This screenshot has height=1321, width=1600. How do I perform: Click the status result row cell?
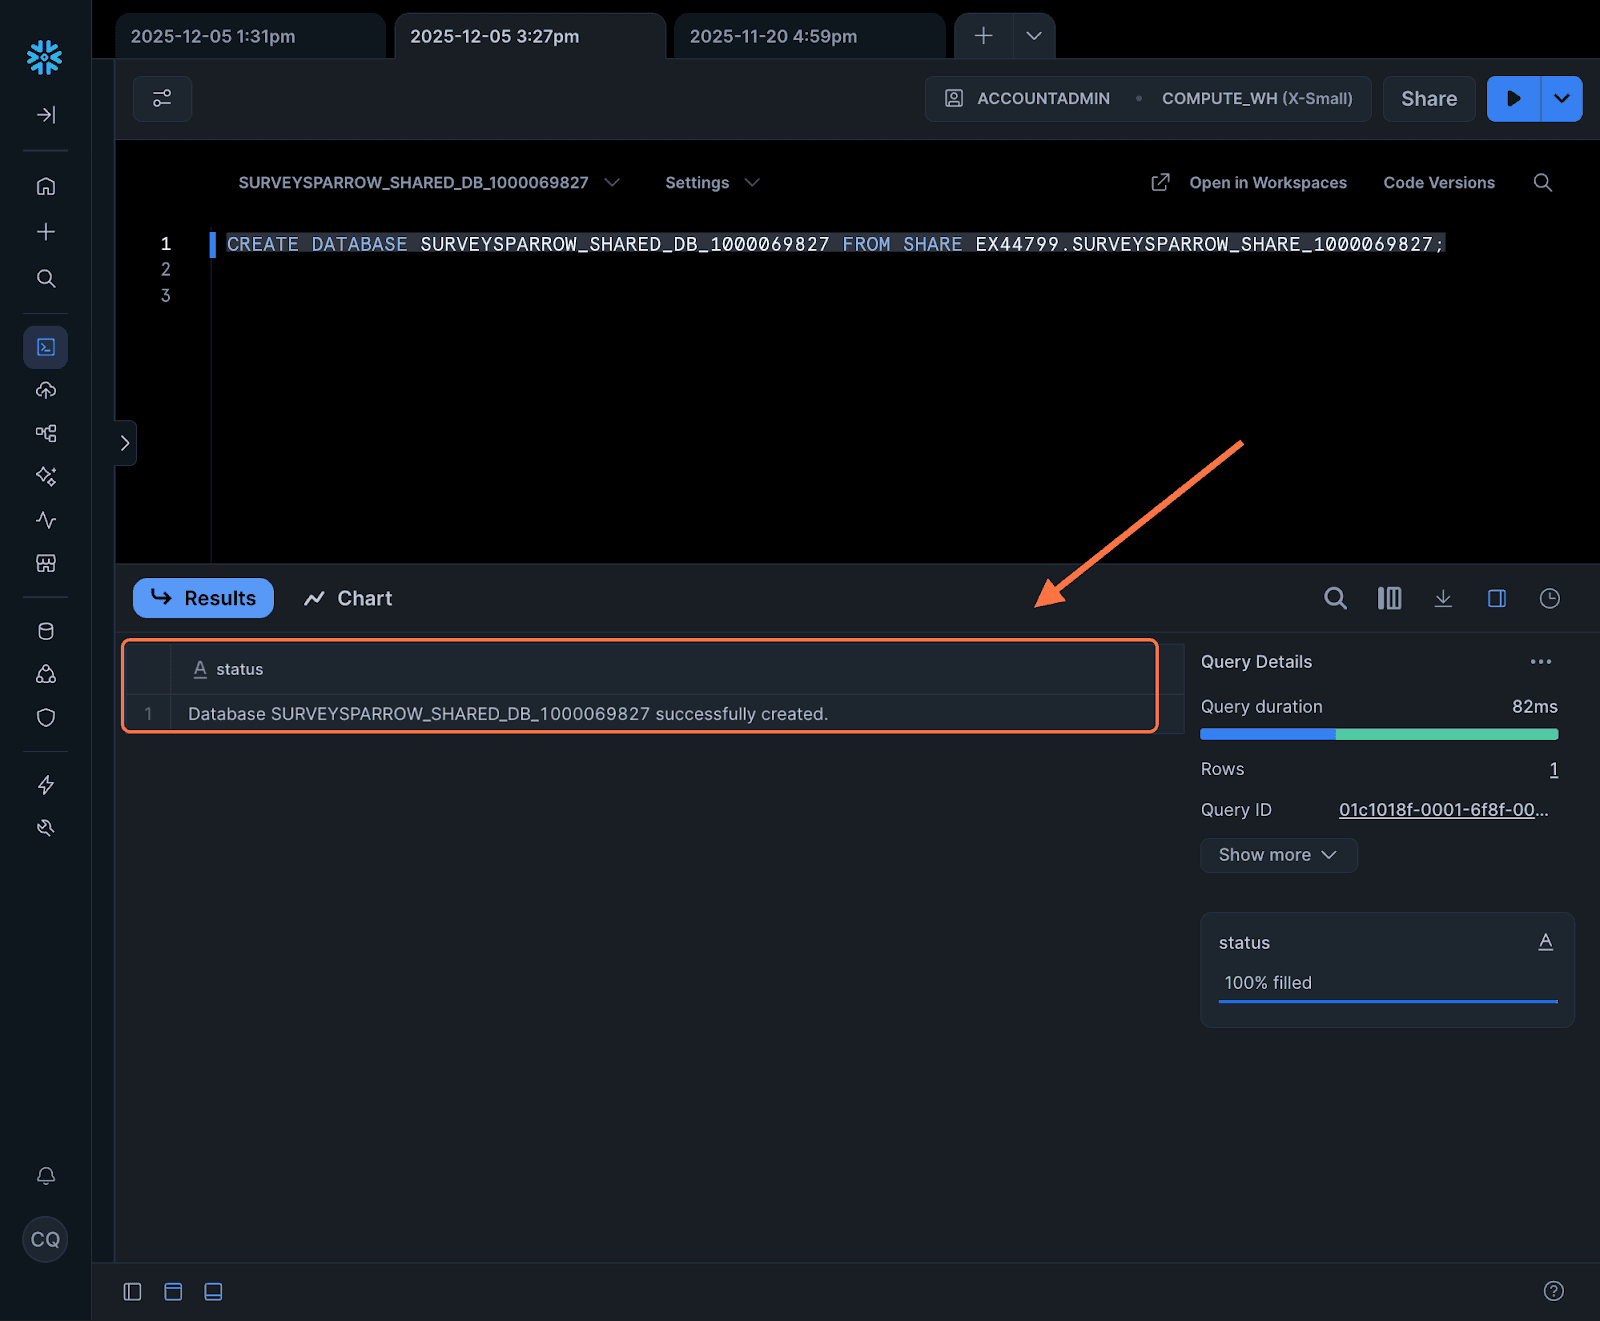tap(508, 714)
